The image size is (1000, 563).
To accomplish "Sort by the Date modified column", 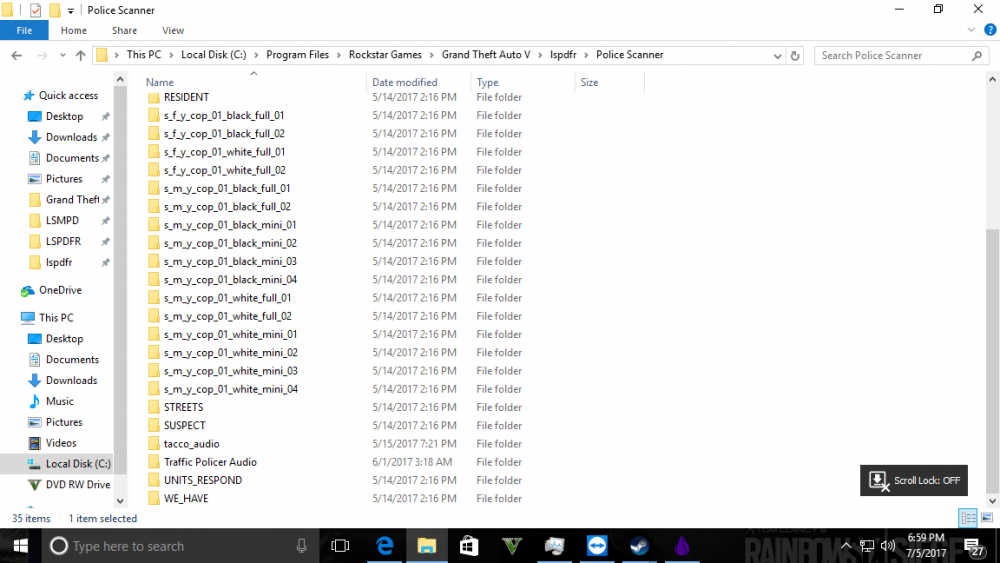I will [x=405, y=82].
